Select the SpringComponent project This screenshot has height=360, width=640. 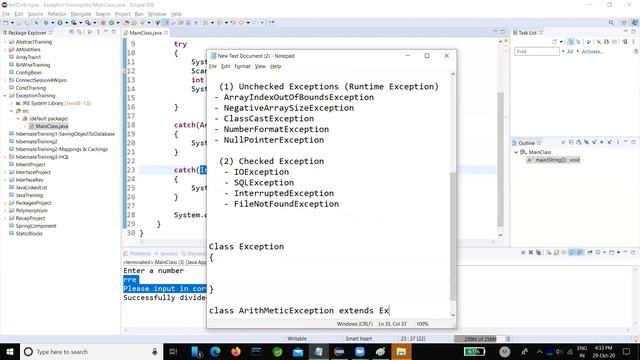(36, 226)
